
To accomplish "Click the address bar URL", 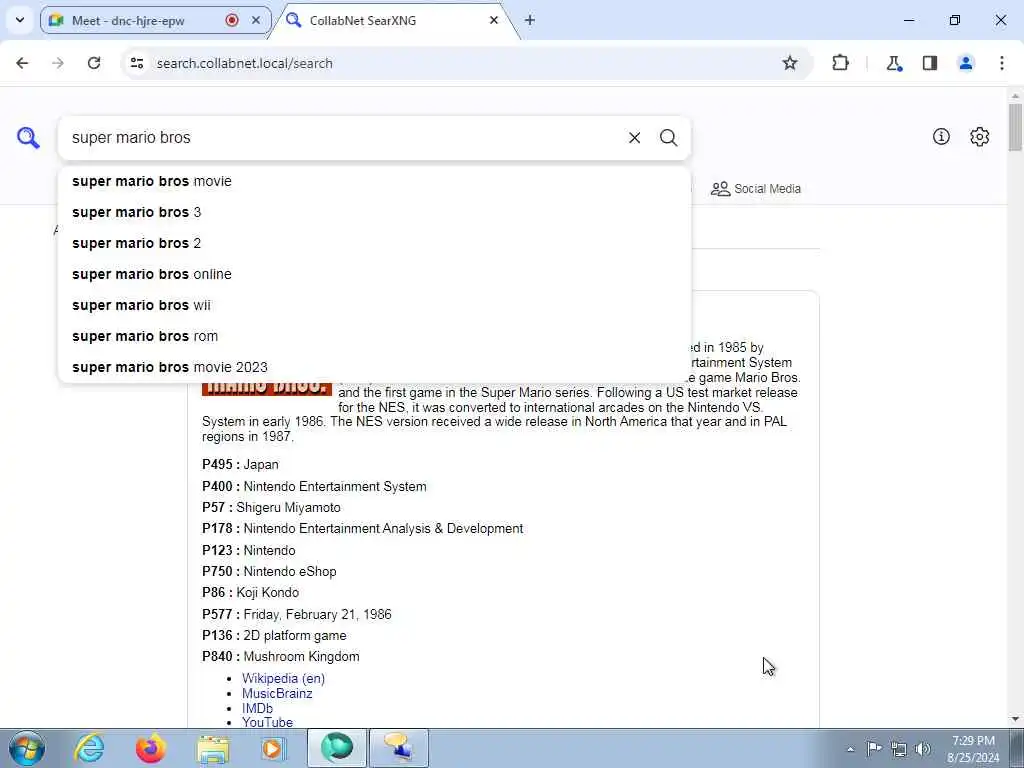I will [244, 63].
